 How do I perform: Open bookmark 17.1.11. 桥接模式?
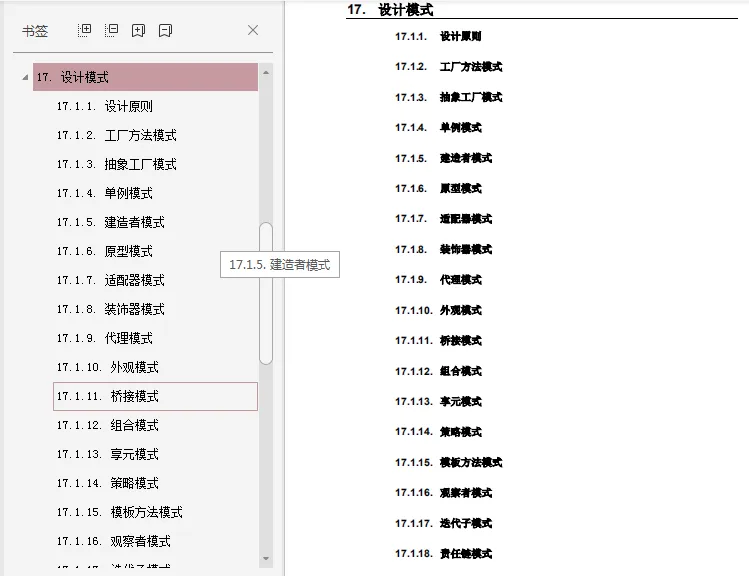tap(155, 396)
